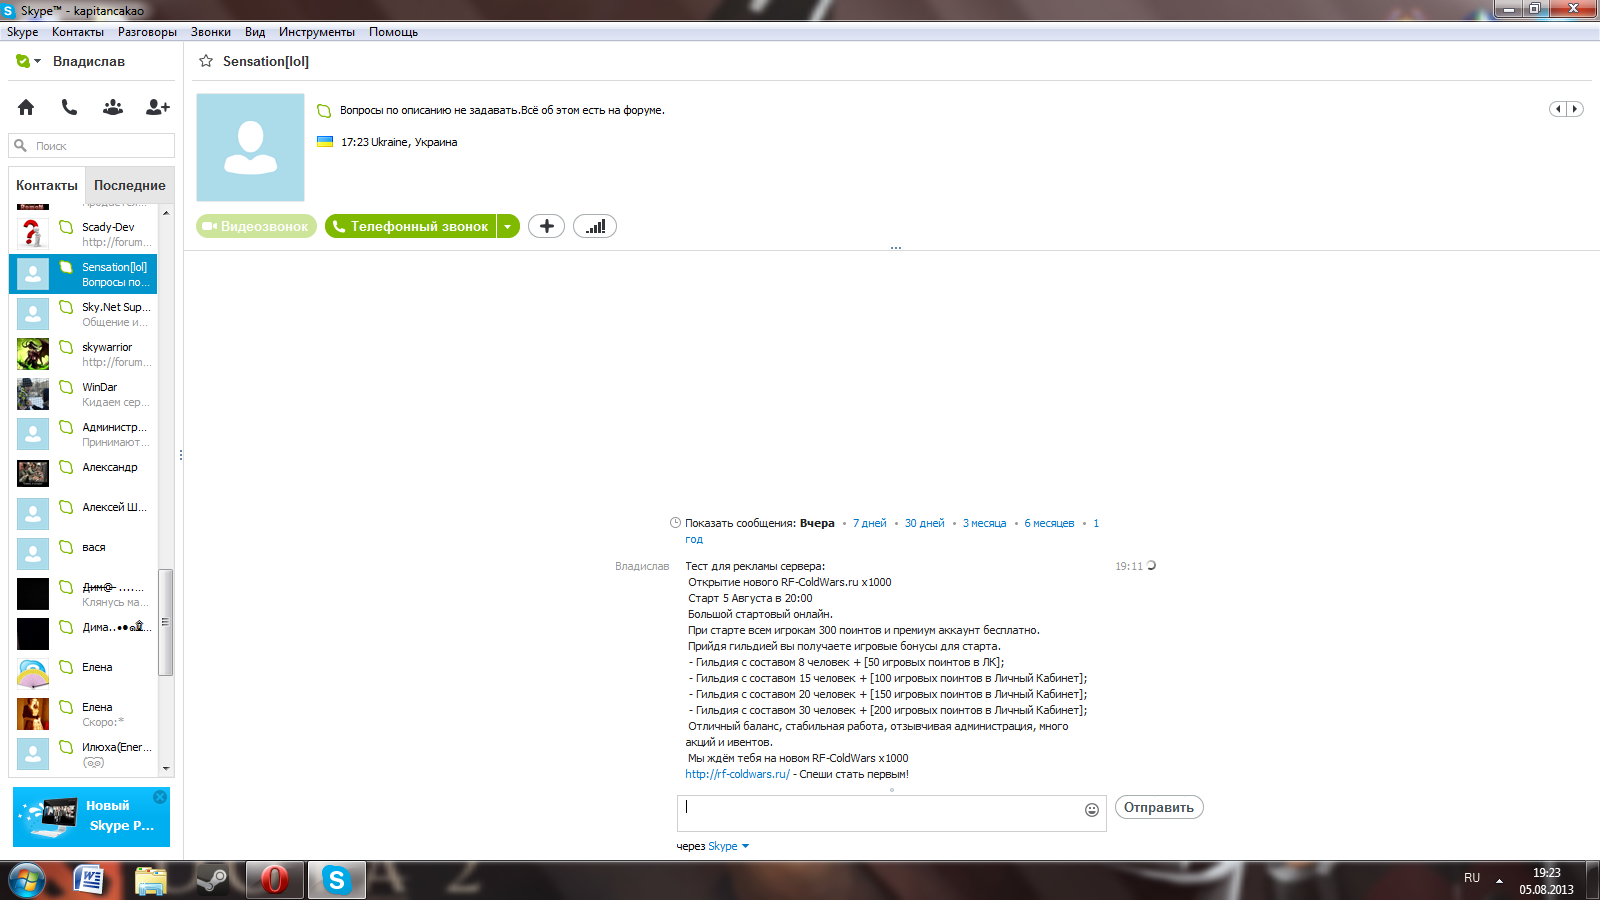Add a contact with the plus-person icon
Image resolution: width=1600 pixels, height=900 pixels.
point(157,107)
